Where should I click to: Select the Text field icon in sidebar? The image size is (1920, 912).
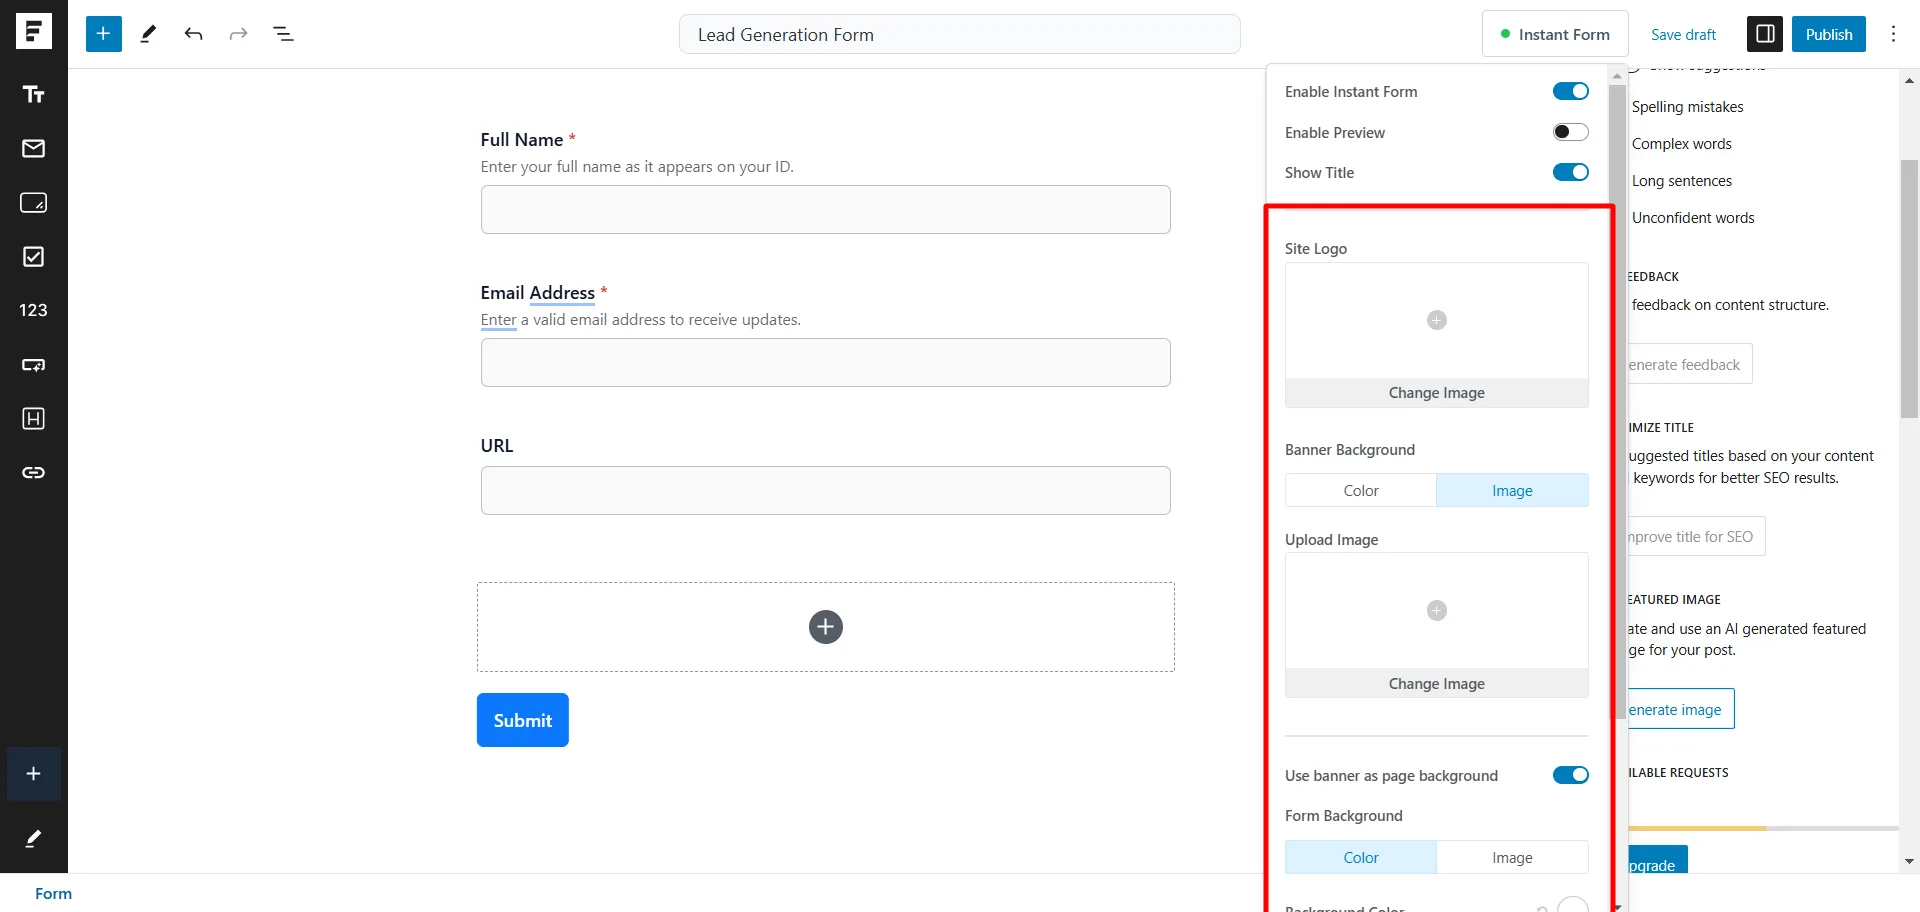tap(33, 94)
